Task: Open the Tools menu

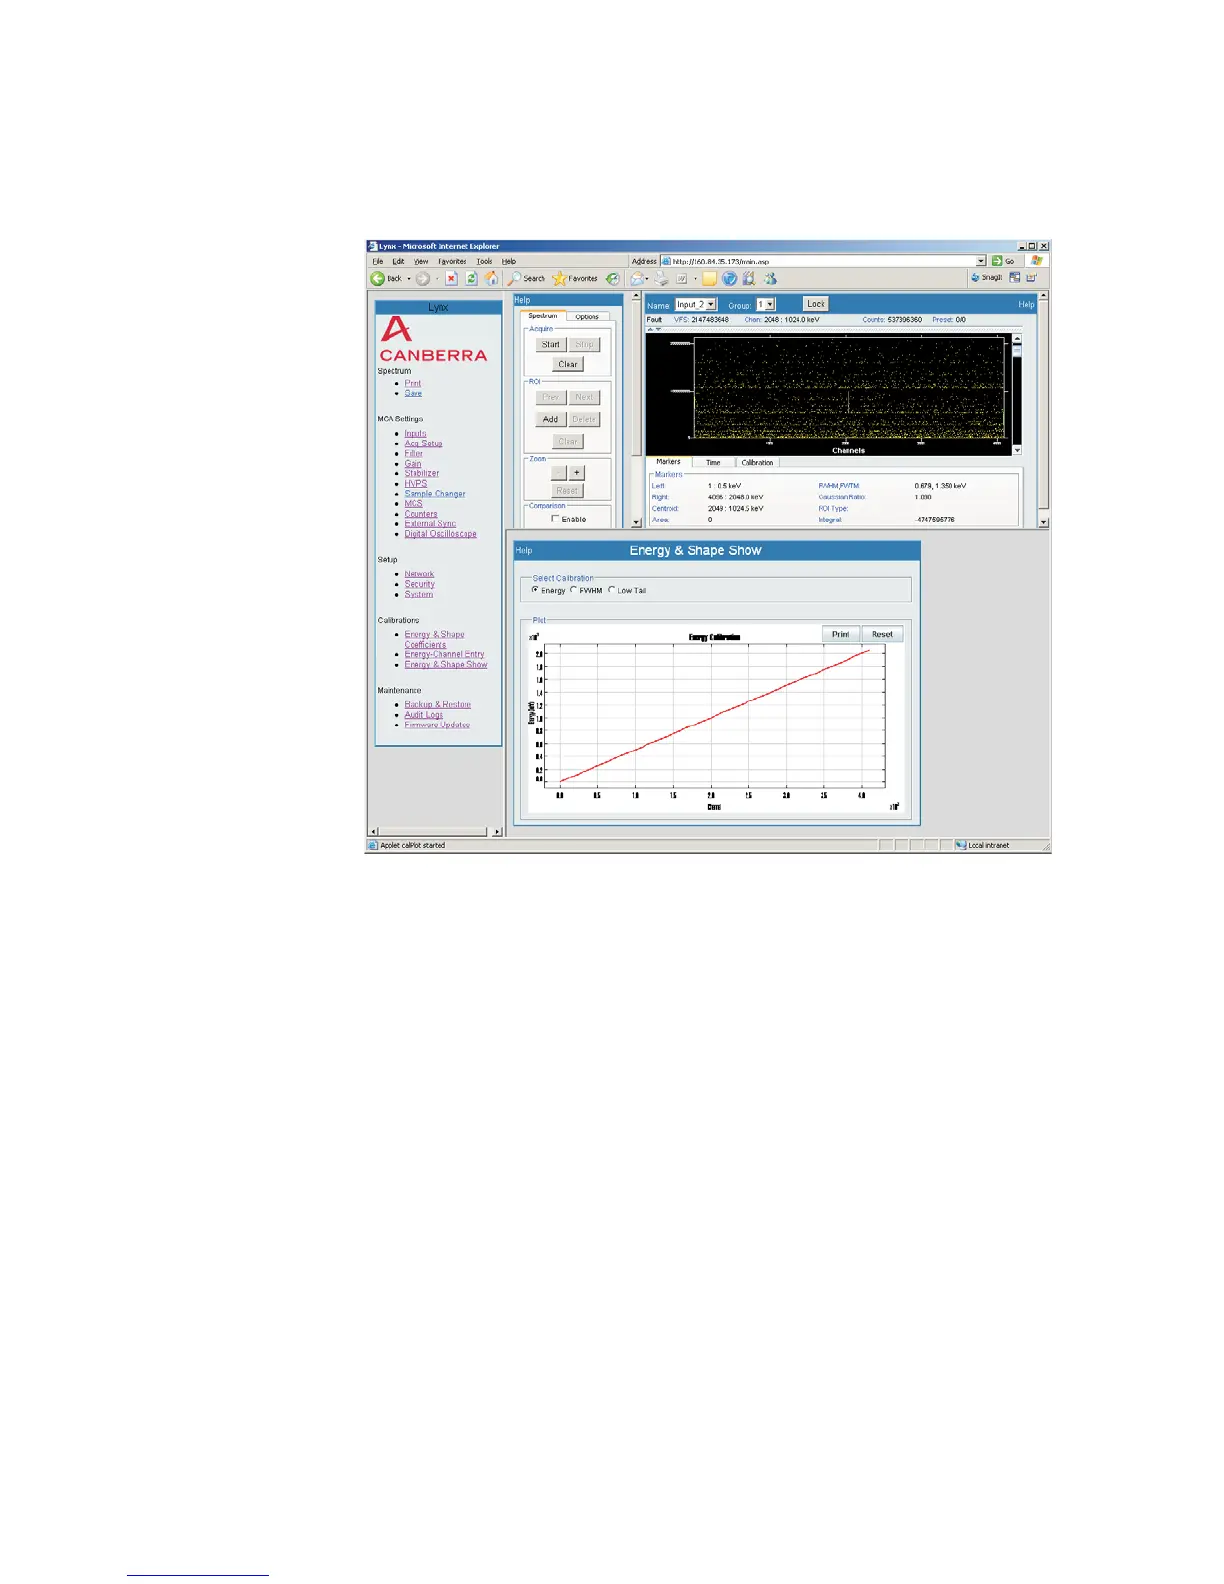Action: [x=485, y=261]
